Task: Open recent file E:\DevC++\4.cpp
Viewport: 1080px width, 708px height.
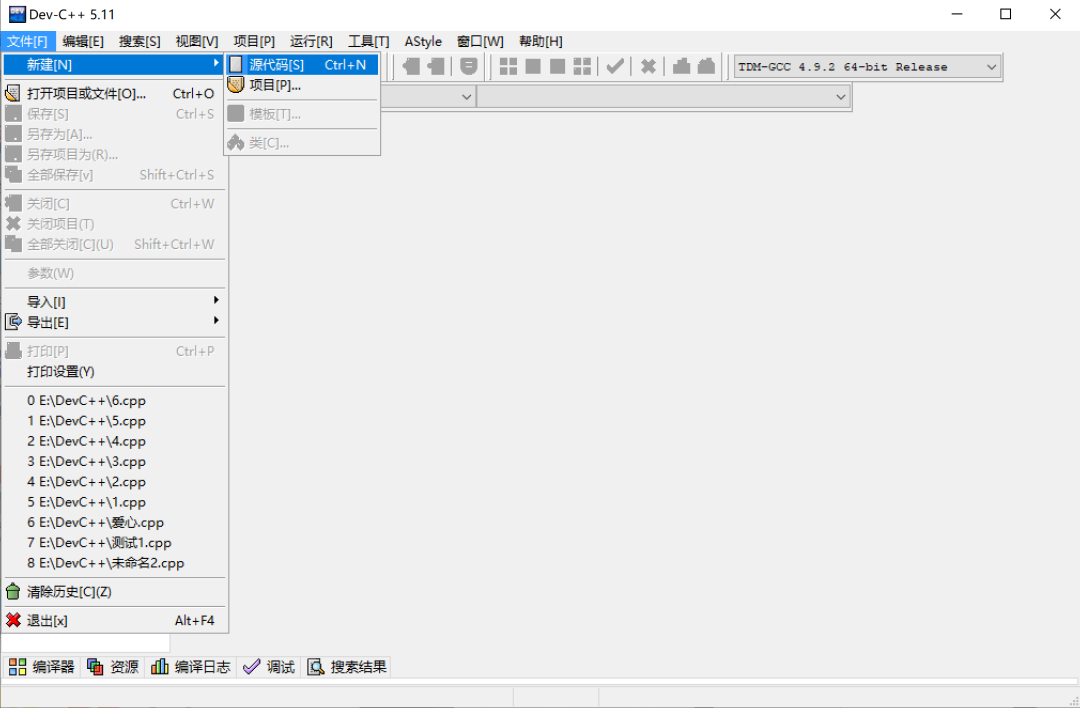Action: tap(114, 441)
